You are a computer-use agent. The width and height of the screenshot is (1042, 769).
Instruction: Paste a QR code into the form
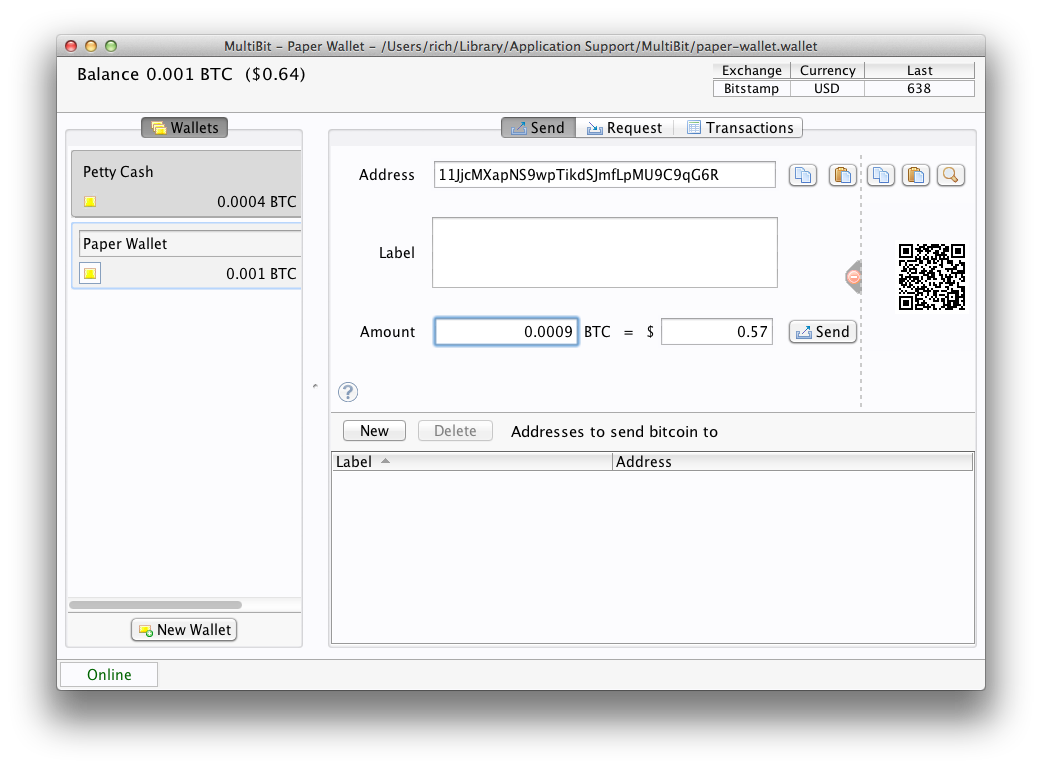coord(915,175)
